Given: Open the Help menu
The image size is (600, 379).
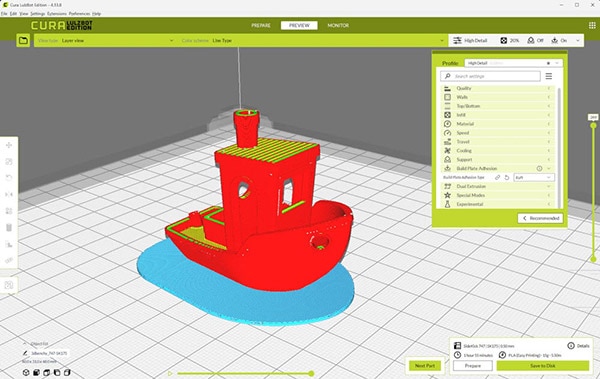Looking at the screenshot, I should pyautogui.click(x=96, y=13).
